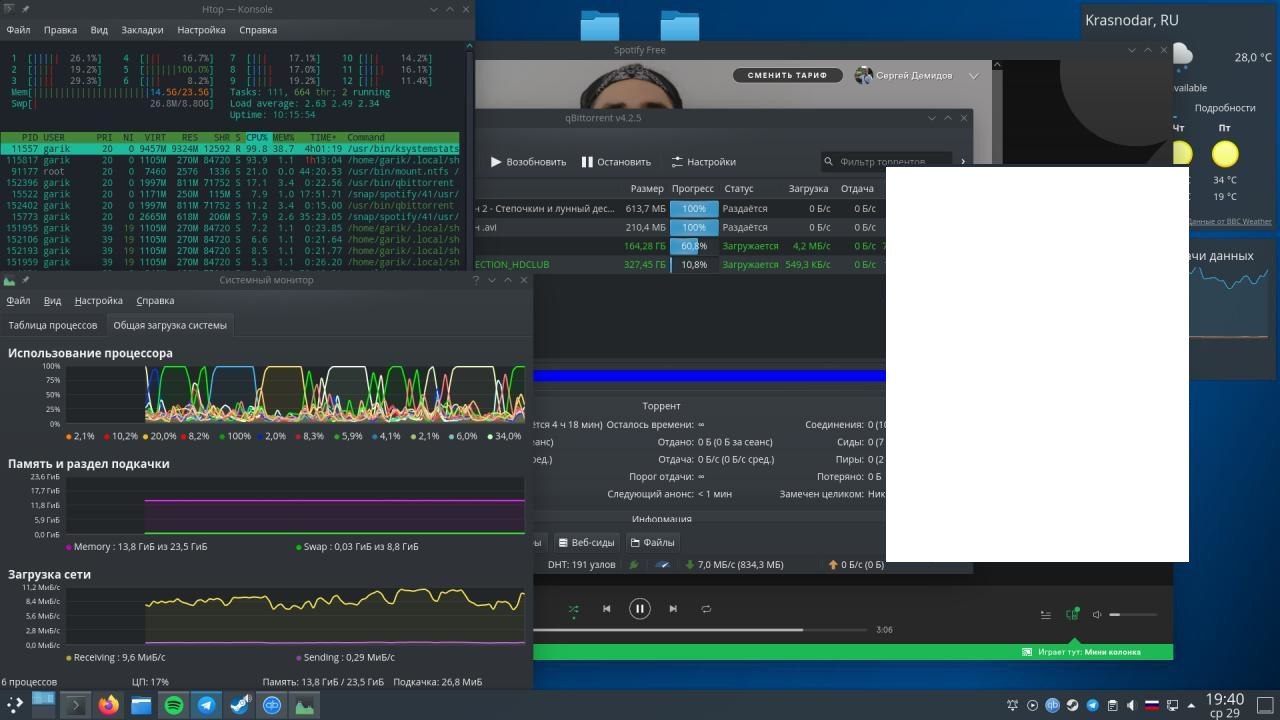The image size is (1280, 720).
Task: Launch Firefox from the taskbar
Action: pos(108,705)
